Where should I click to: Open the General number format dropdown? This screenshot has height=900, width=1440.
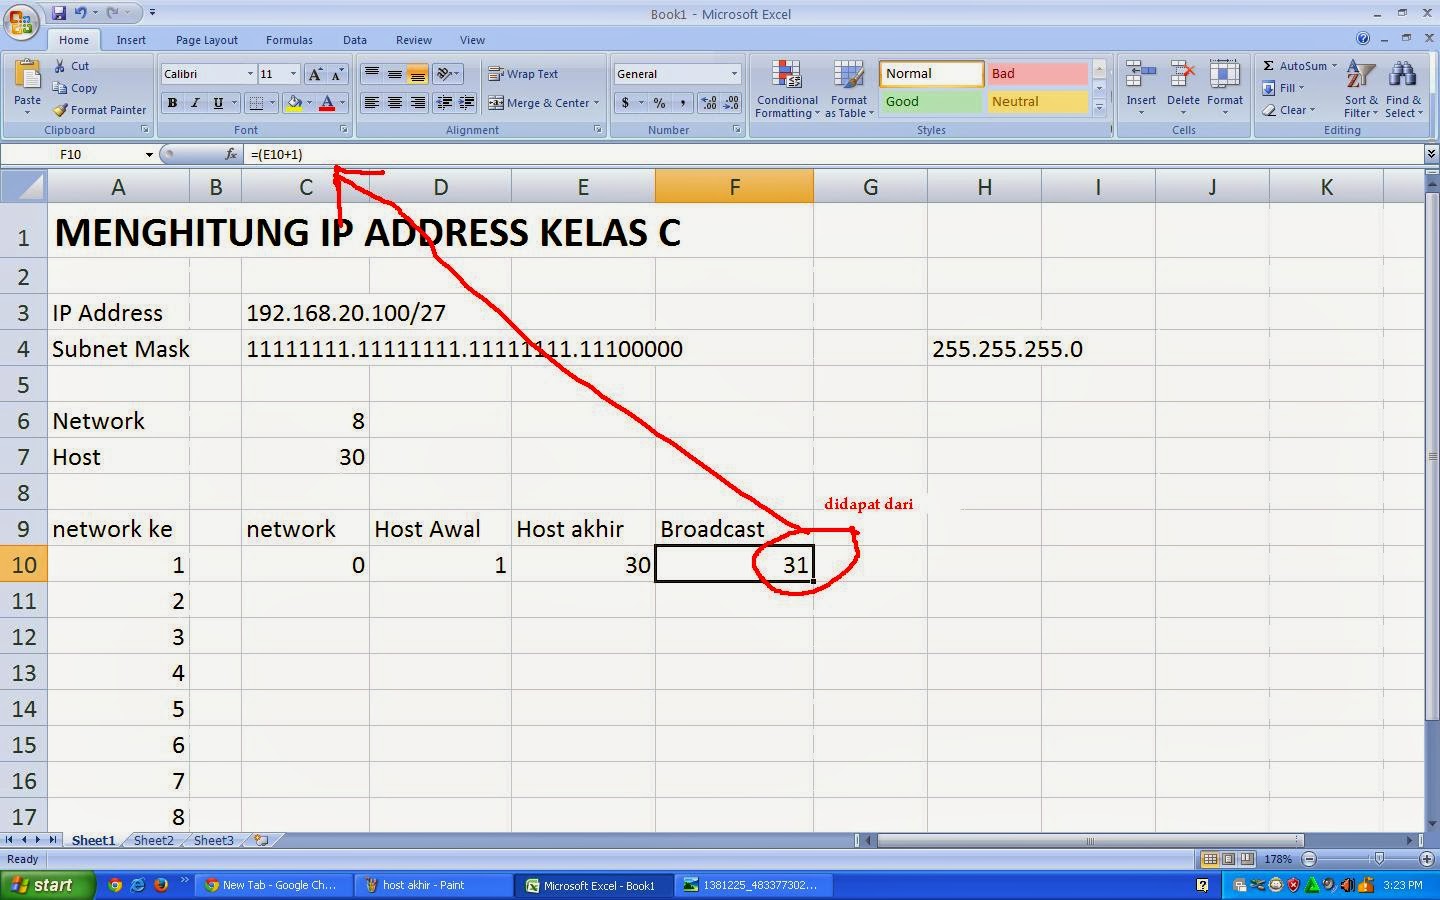pyautogui.click(x=733, y=73)
